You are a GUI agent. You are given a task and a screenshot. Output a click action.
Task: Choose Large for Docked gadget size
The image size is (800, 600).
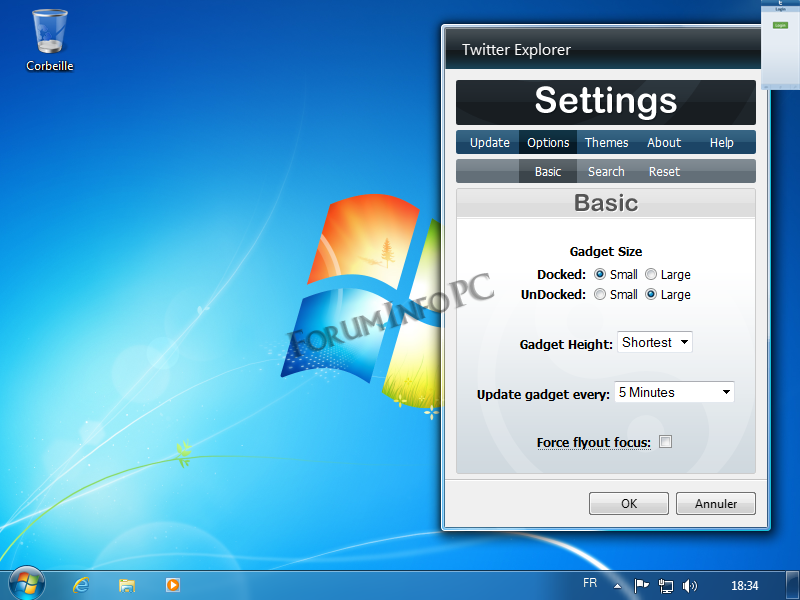coord(651,274)
